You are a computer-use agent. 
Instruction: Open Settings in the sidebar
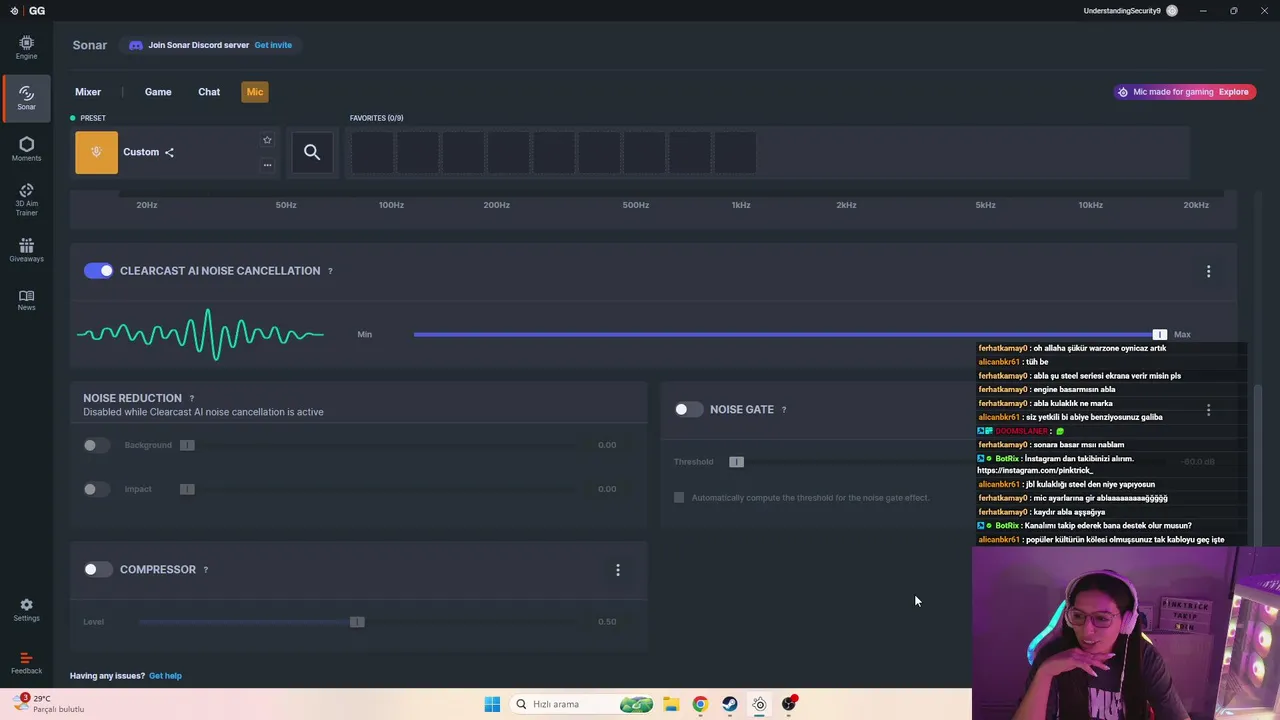[26, 610]
